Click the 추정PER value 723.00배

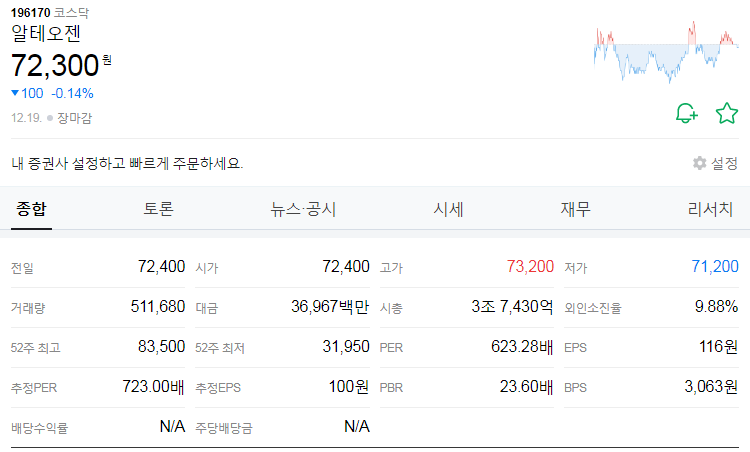coord(154,386)
